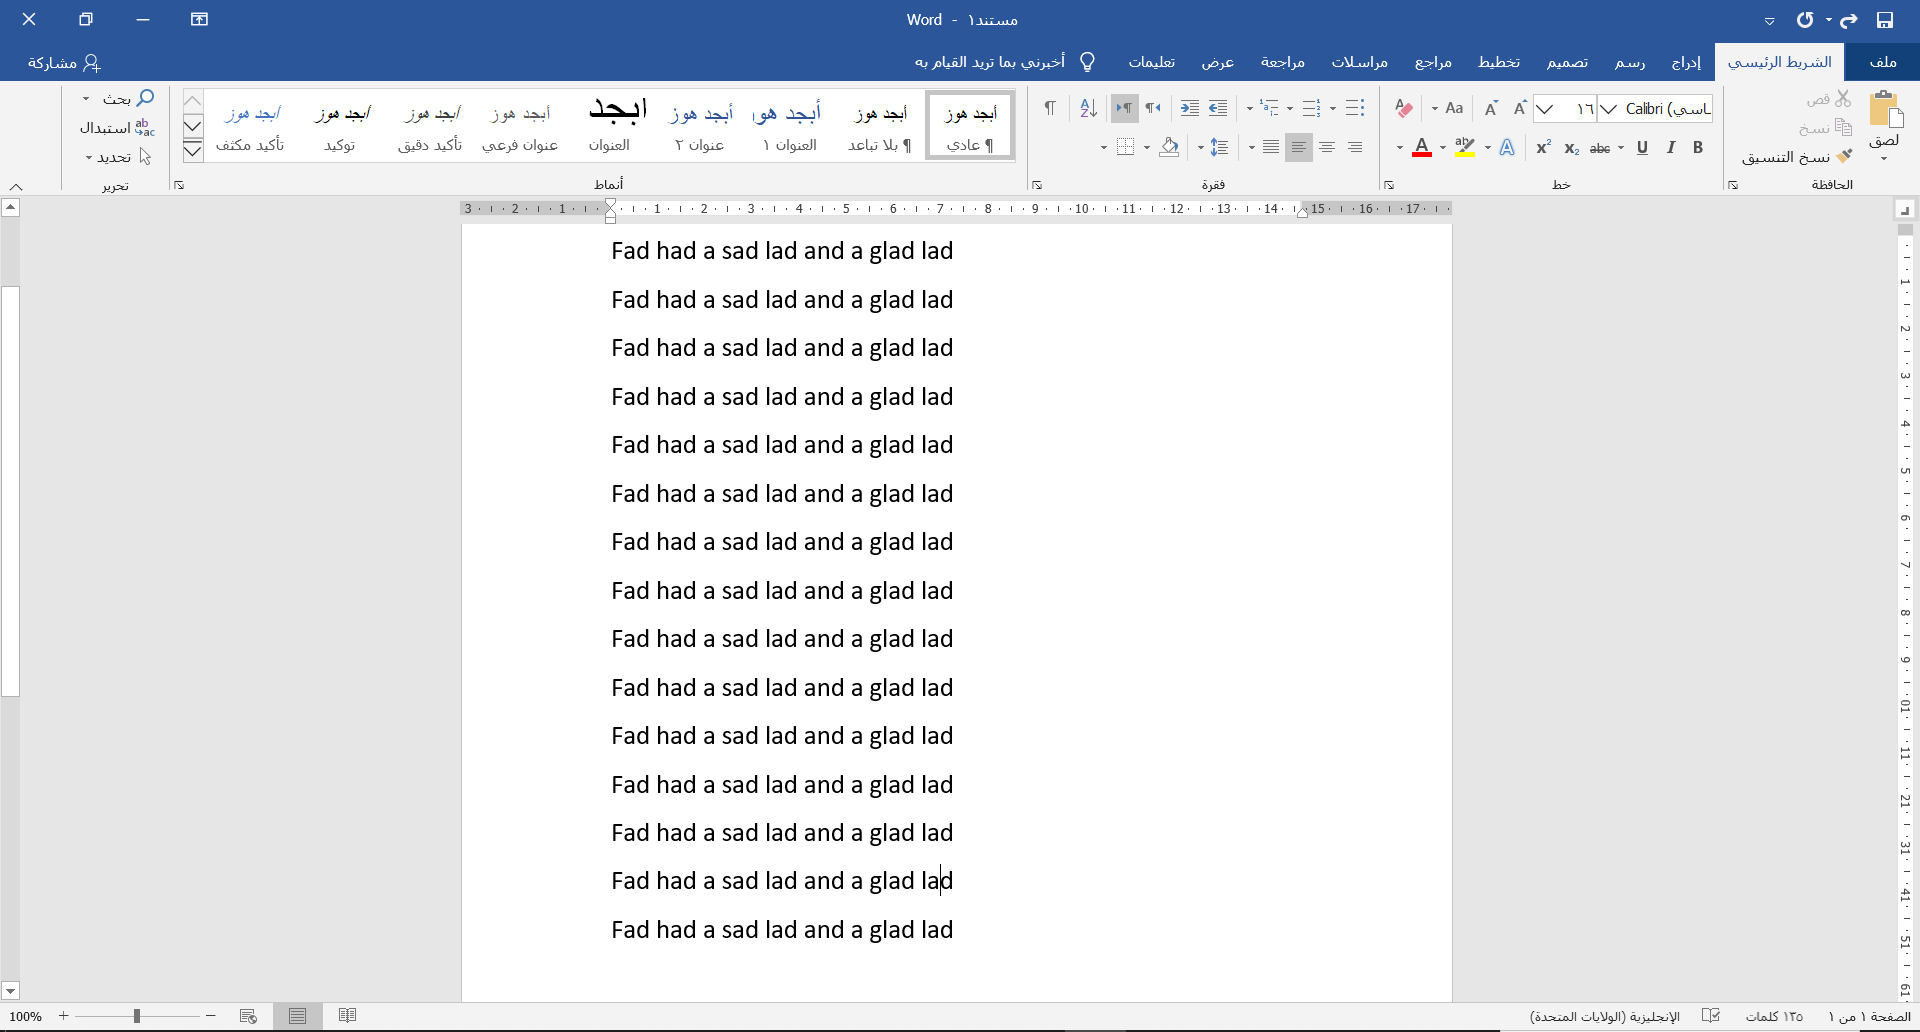Click the Share (مشاركة) button
This screenshot has width=1920, height=1032.
tap(65, 63)
